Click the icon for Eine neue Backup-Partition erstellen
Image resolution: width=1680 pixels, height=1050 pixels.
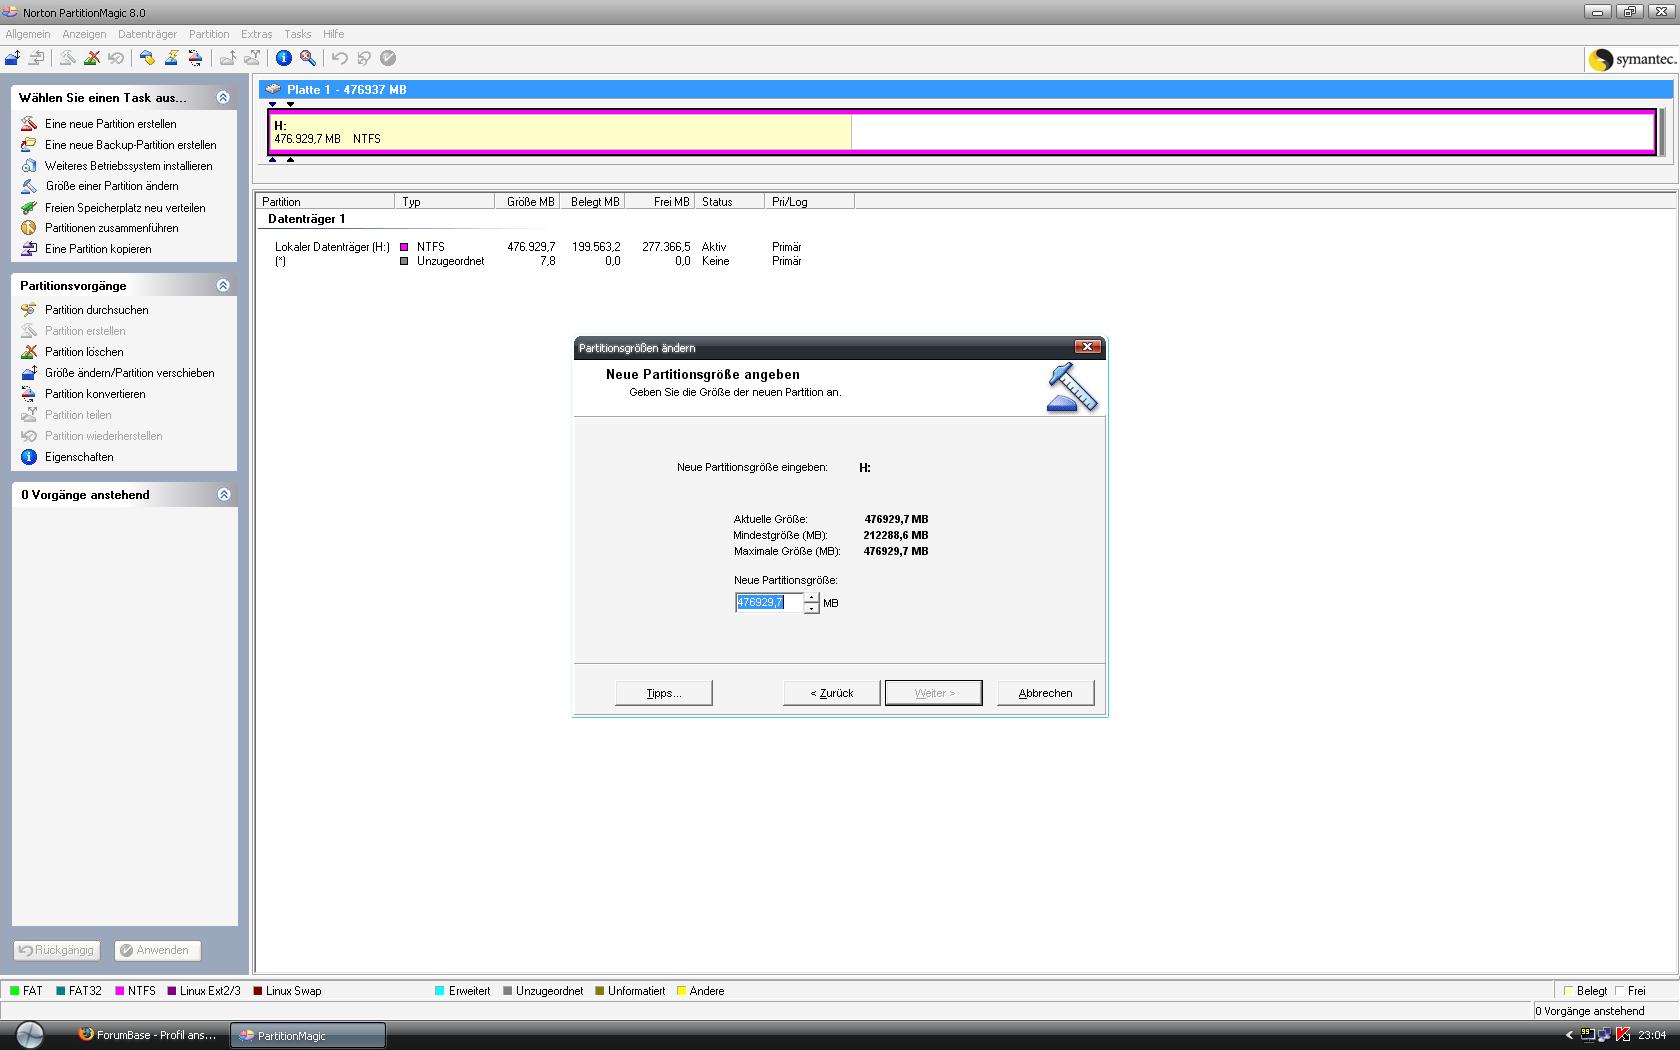28,145
